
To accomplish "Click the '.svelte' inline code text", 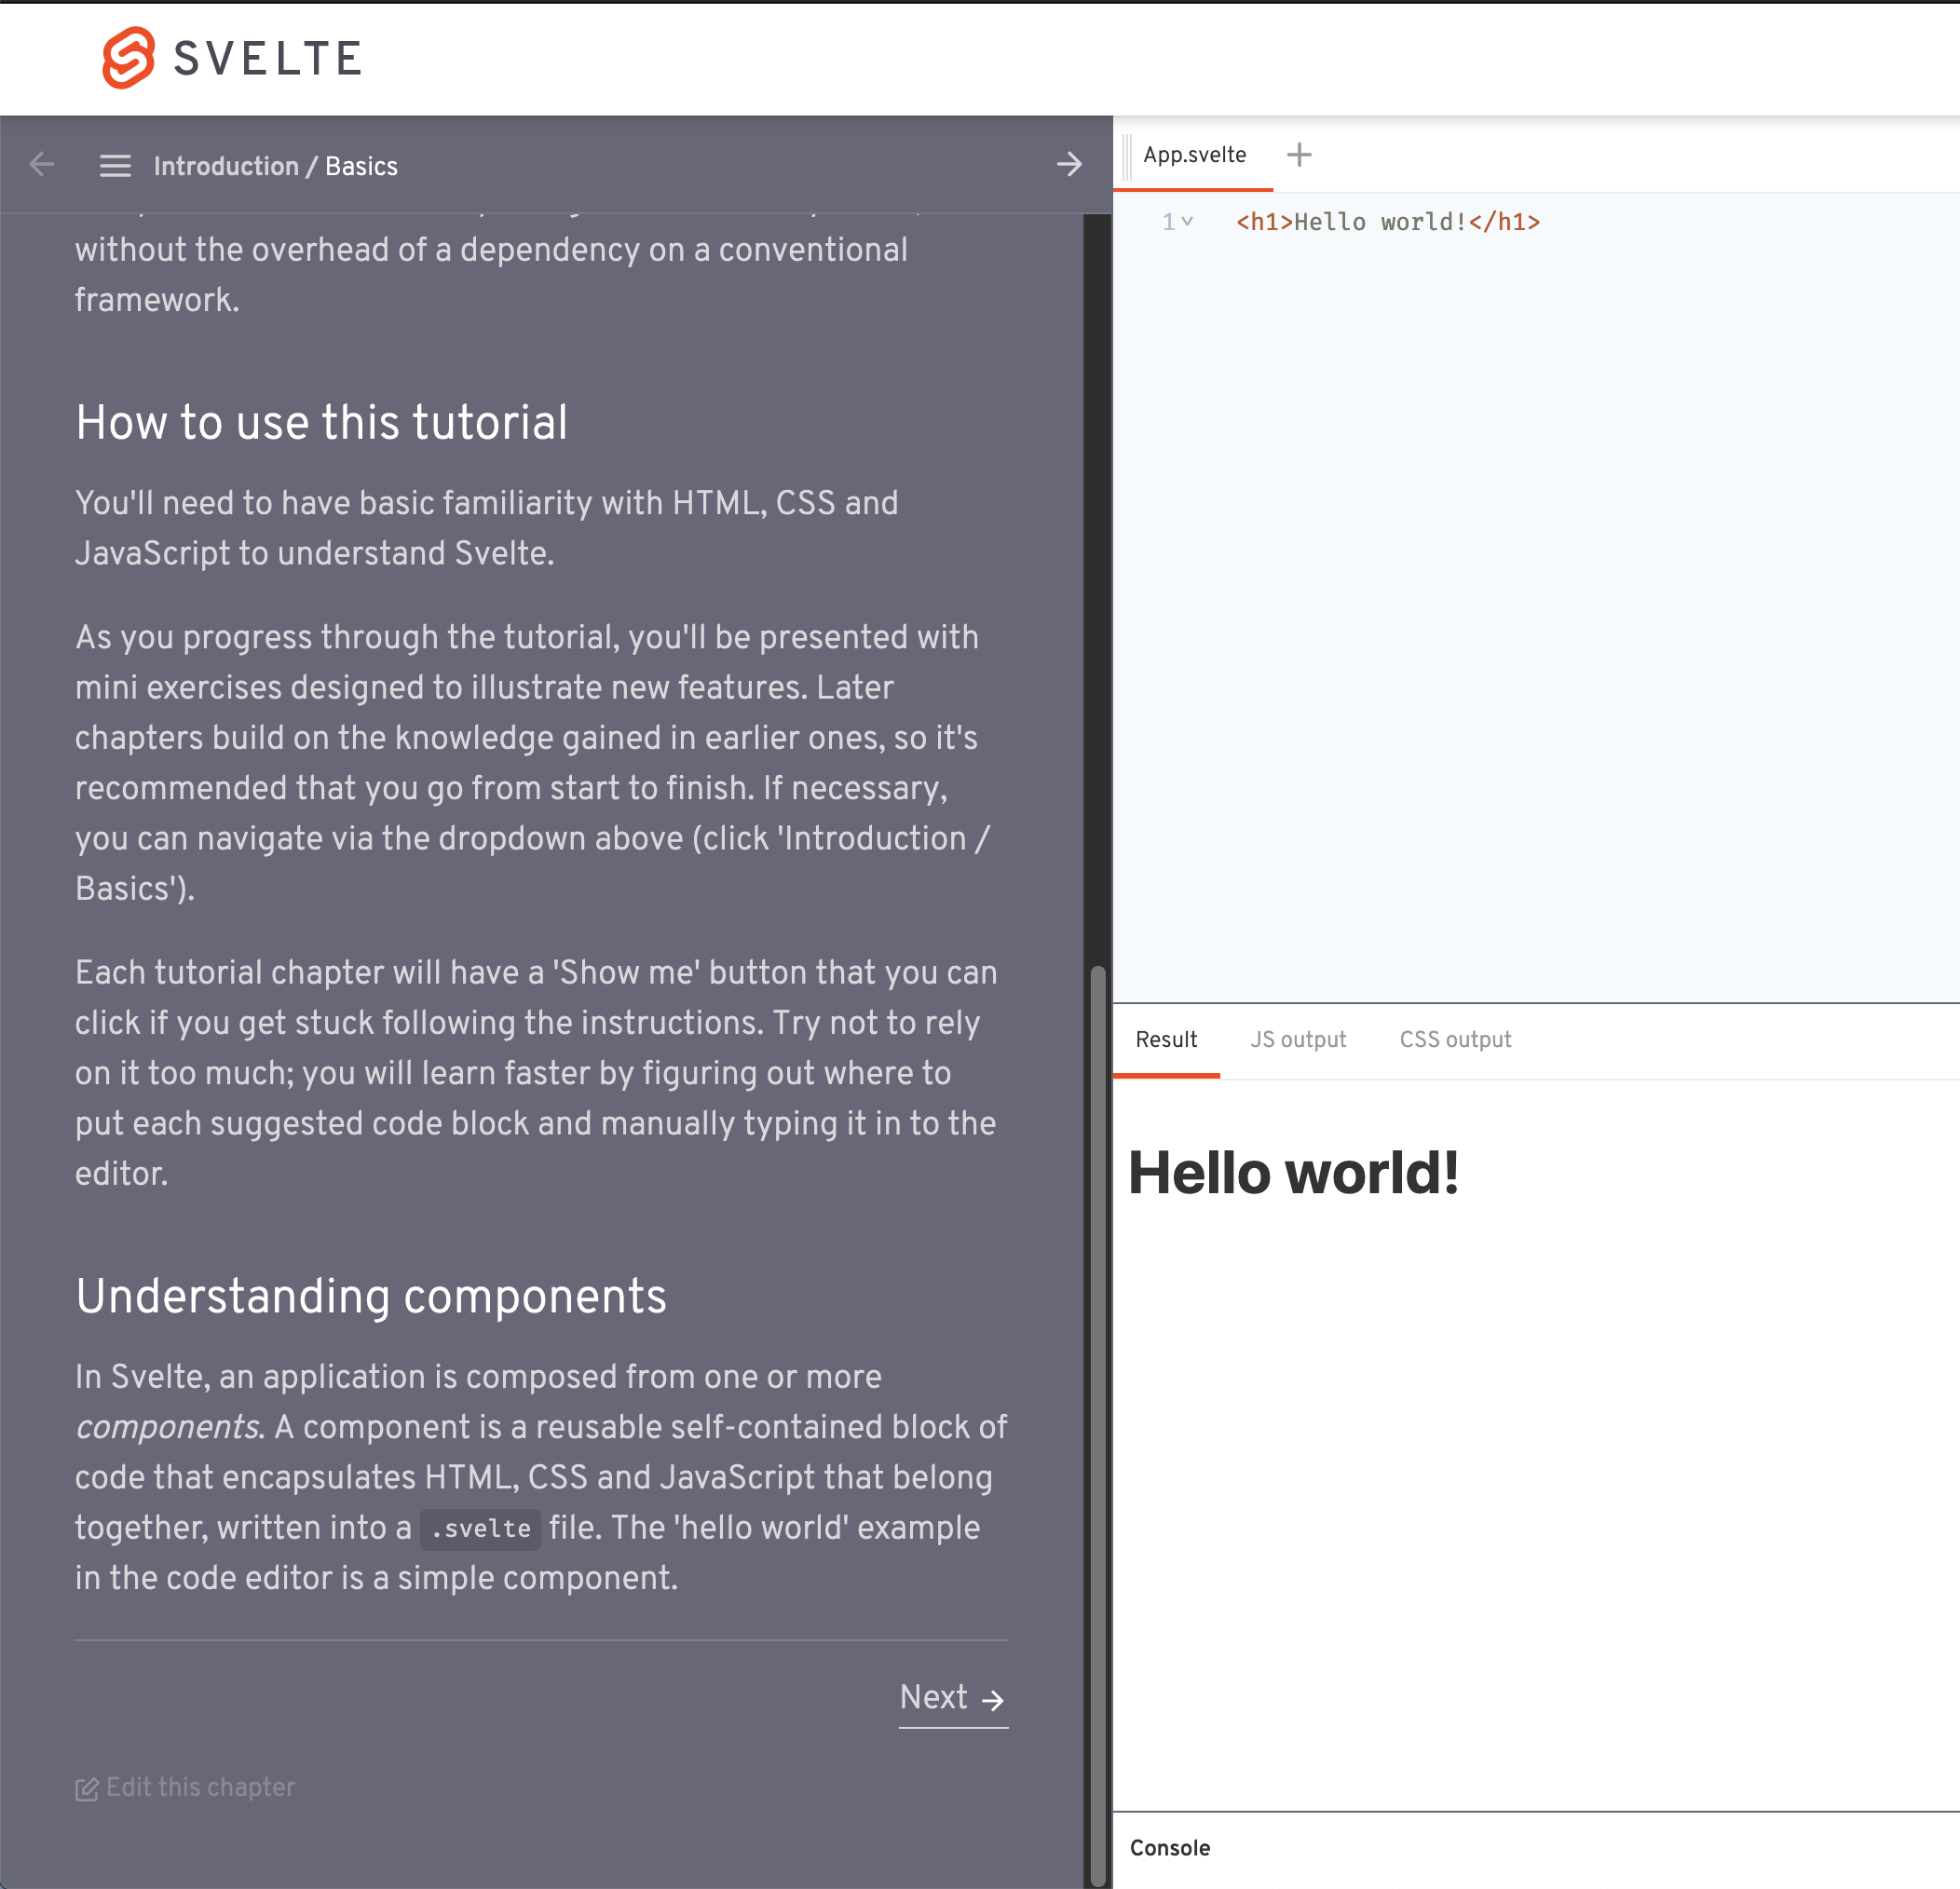I will (x=480, y=1529).
